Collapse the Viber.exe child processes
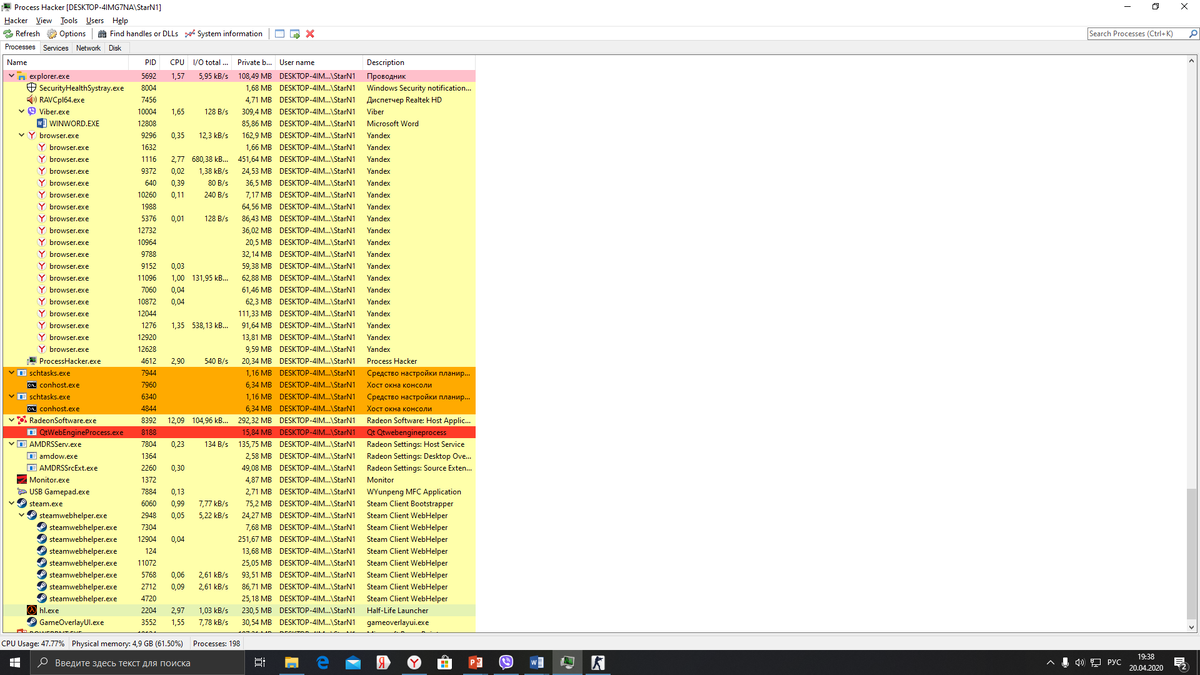The height and width of the screenshot is (675, 1200). point(22,112)
